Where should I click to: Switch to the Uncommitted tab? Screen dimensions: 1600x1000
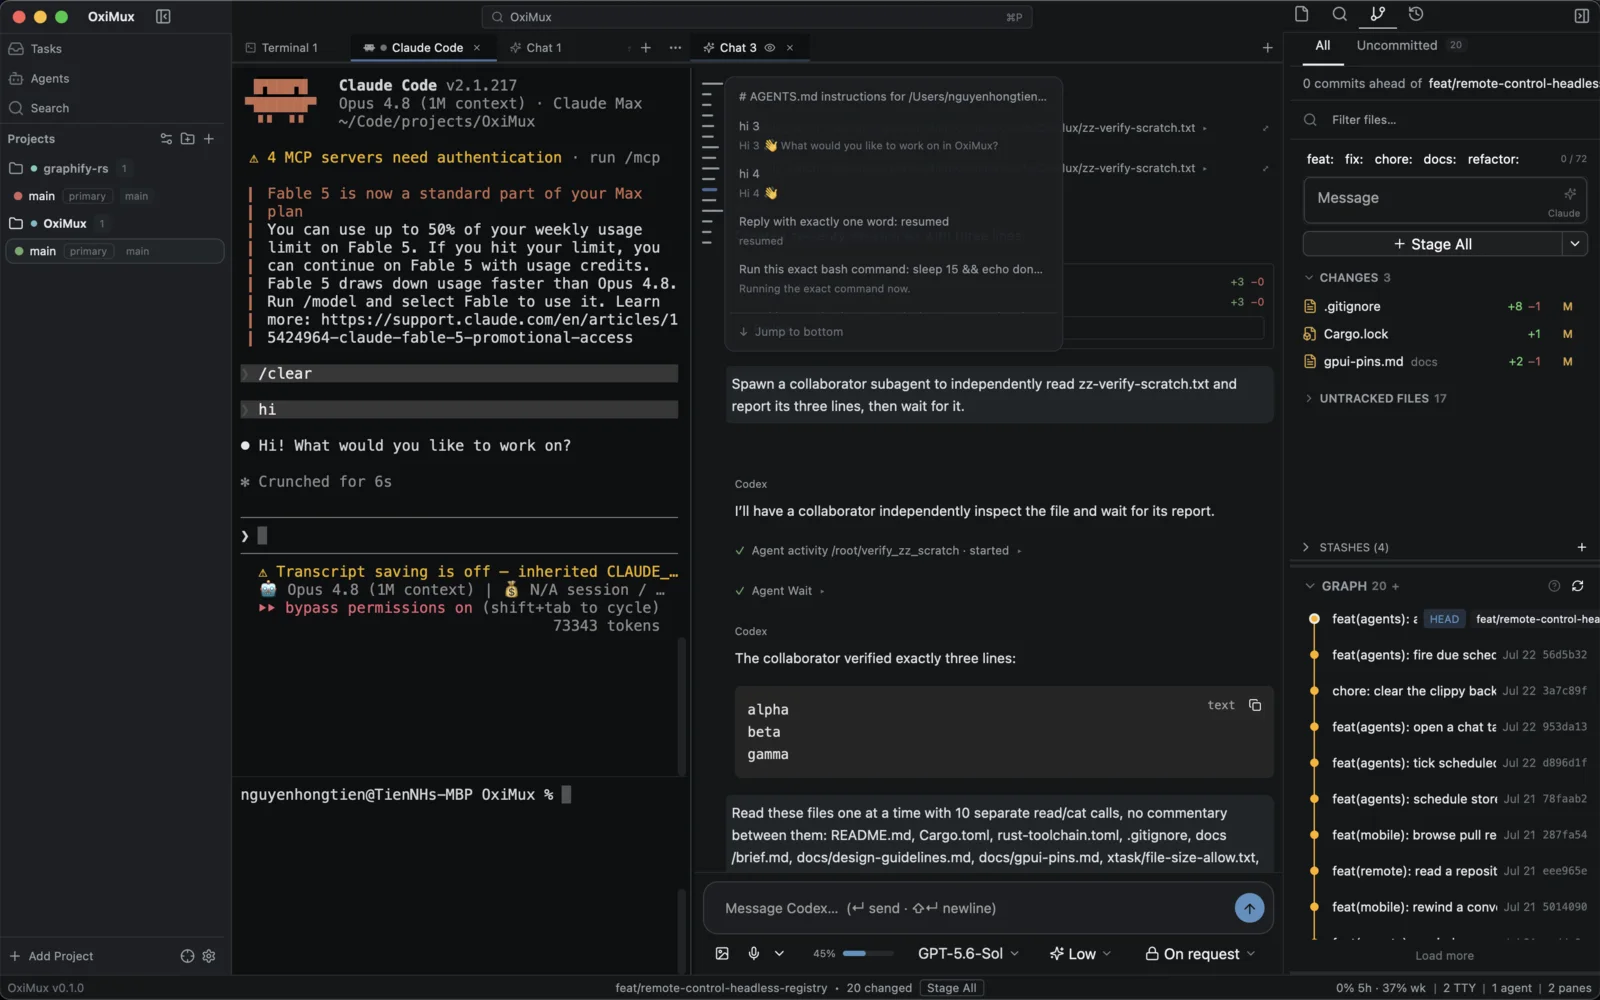(1409, 45)
